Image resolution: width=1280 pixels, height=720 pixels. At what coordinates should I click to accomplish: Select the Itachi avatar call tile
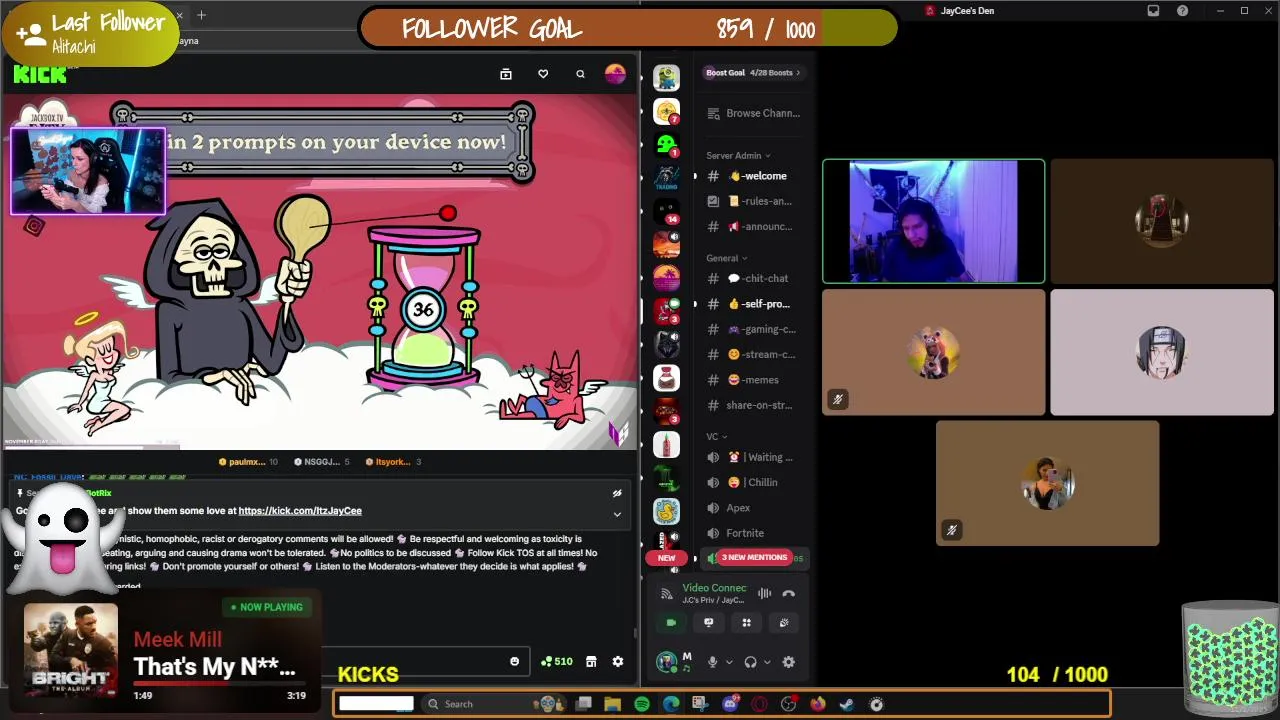(1162, 352)
